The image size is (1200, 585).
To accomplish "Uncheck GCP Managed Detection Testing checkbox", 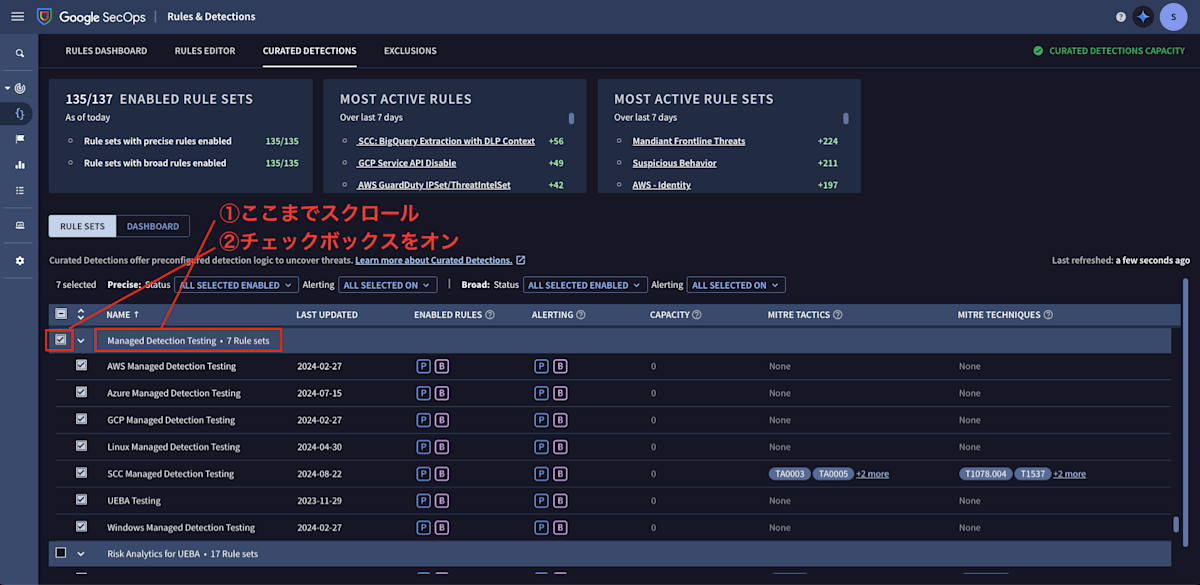I will click(82, 420).
